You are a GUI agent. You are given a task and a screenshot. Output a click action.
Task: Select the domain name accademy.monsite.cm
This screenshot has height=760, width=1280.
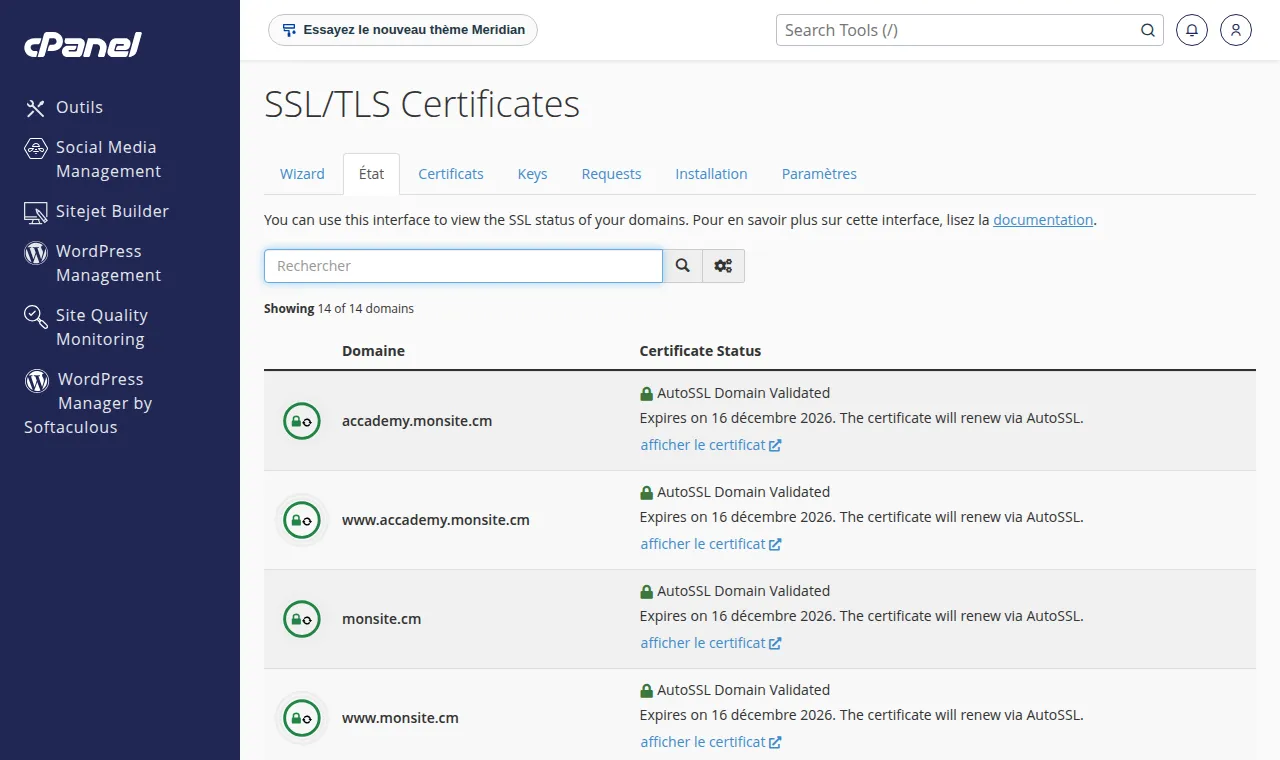[x=417, y=421]
